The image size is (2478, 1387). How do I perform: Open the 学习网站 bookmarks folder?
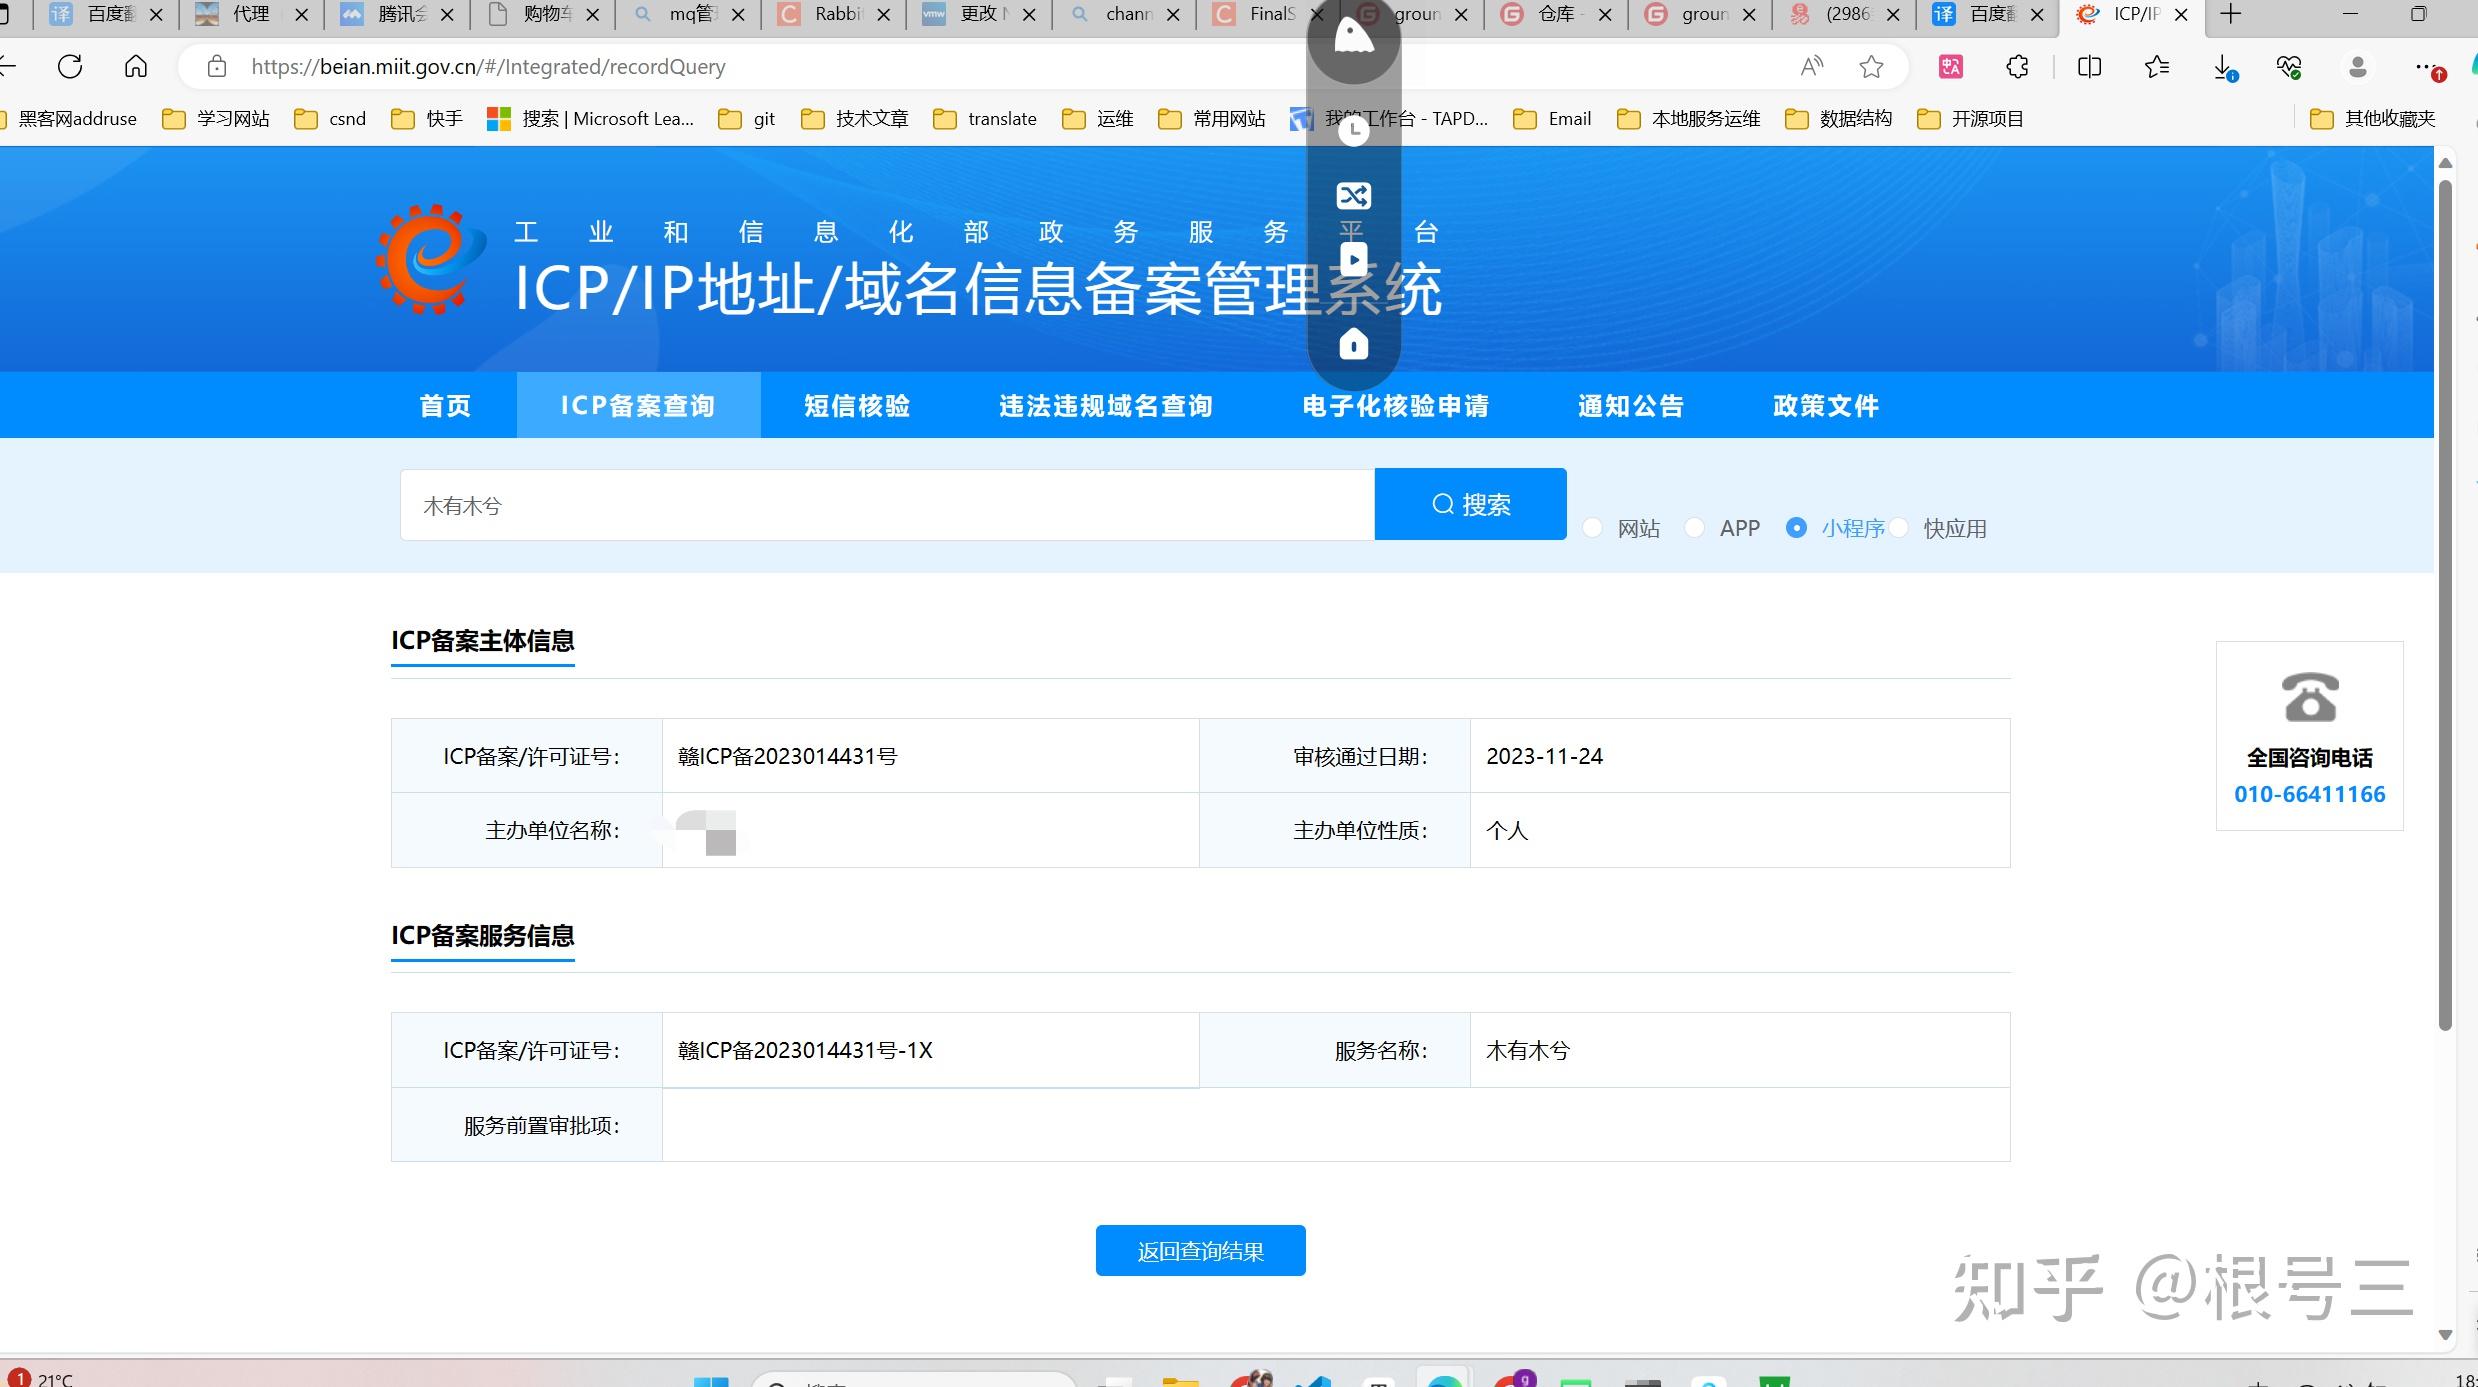point(216,119)
